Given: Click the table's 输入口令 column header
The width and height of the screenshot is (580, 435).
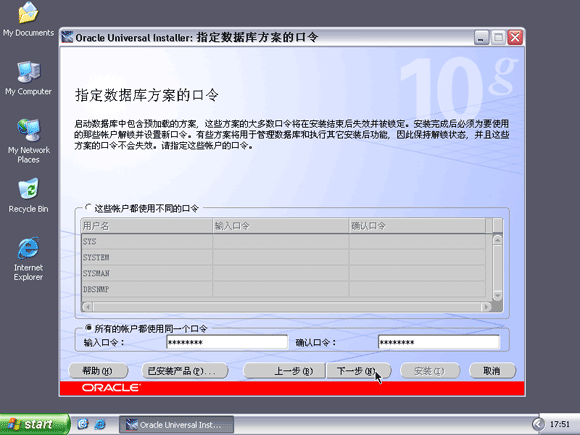Looking at the screenshot, I should pos(281,226).
